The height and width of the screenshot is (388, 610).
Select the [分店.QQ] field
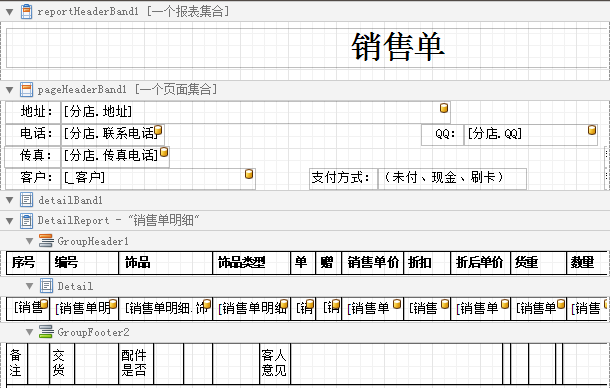tap(531, 135)
